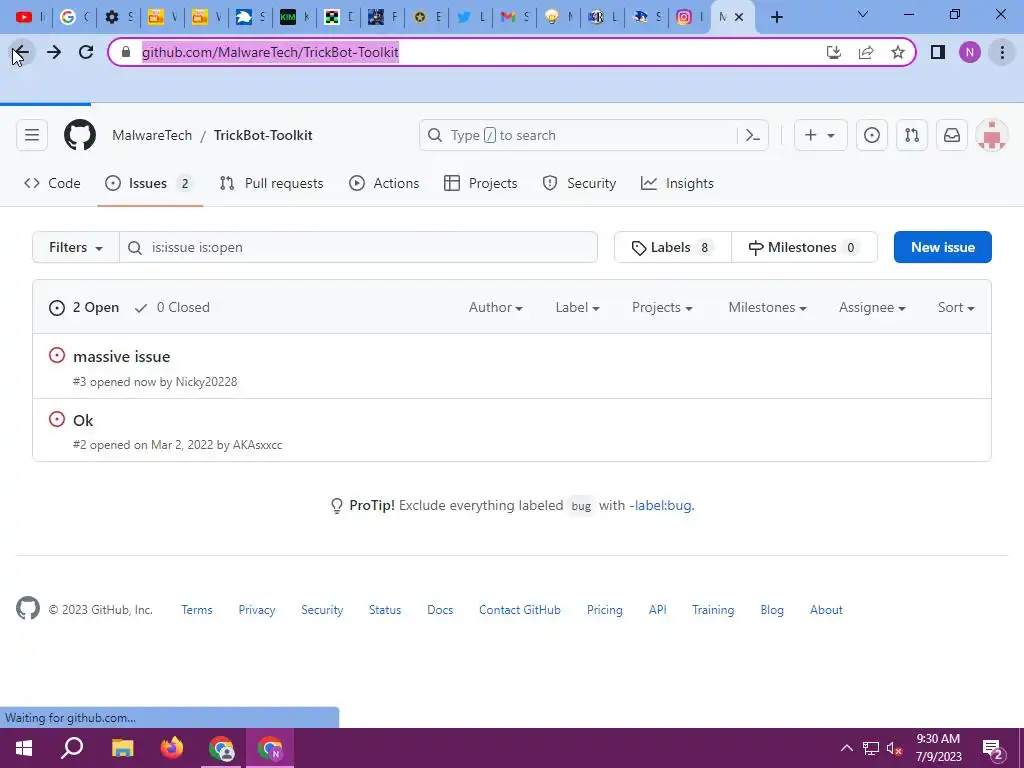Open the footer Pricing link
Image resolution: width=1024 pixels, height=768 pixels.
click(x=605, y=610)
